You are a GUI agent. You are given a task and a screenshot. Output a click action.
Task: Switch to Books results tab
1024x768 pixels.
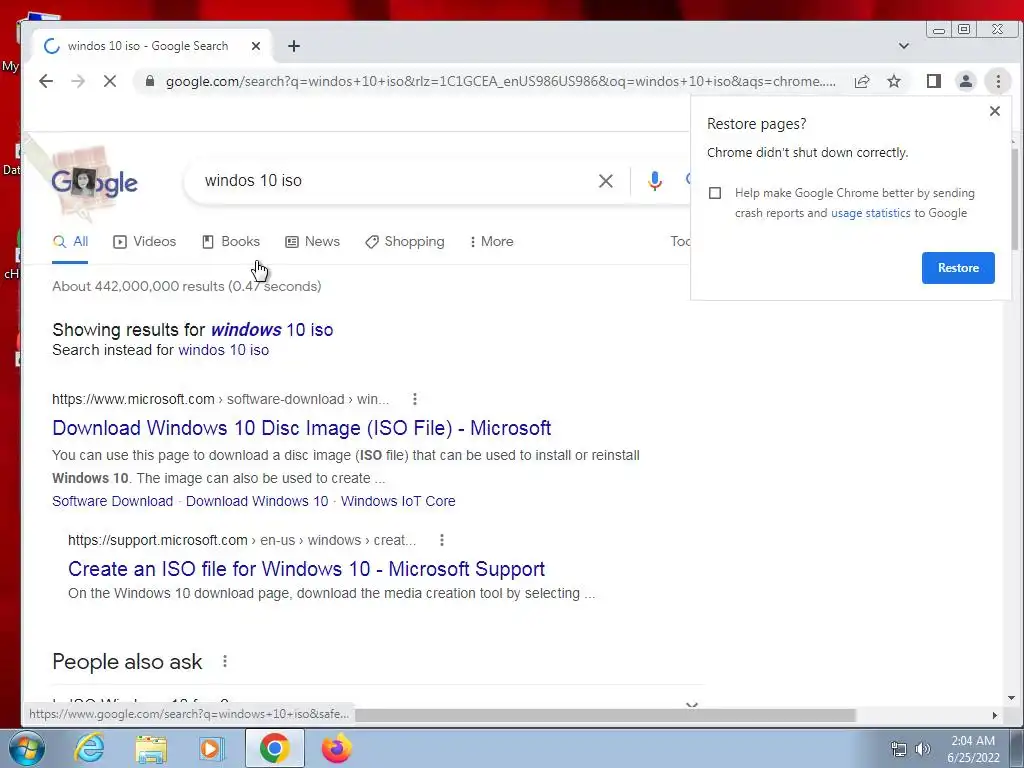[231, 242]
